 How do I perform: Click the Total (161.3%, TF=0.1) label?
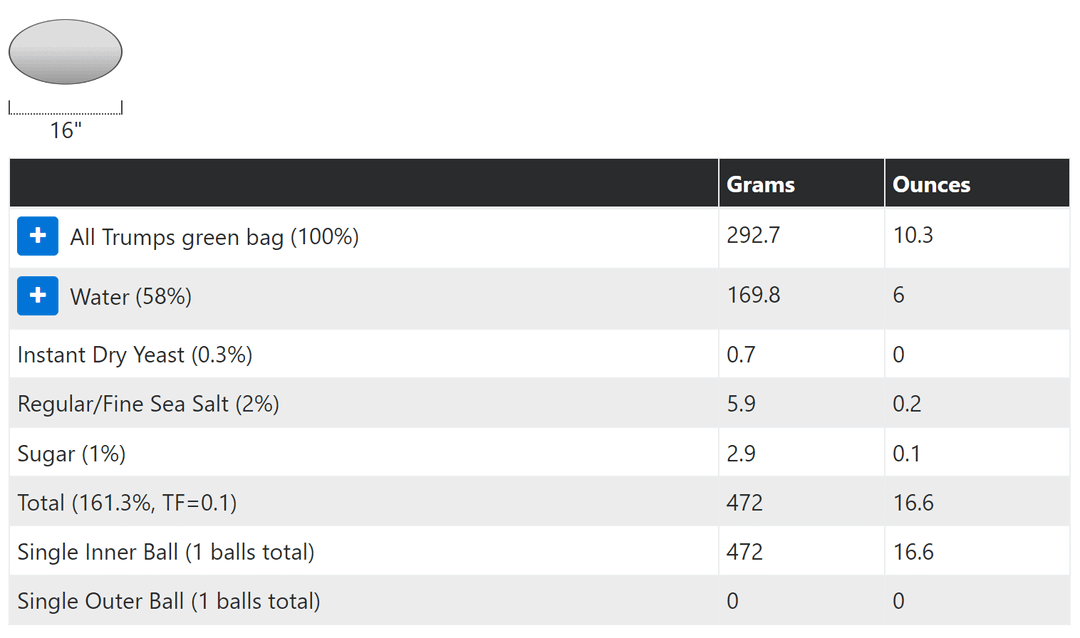click(127, 502)
